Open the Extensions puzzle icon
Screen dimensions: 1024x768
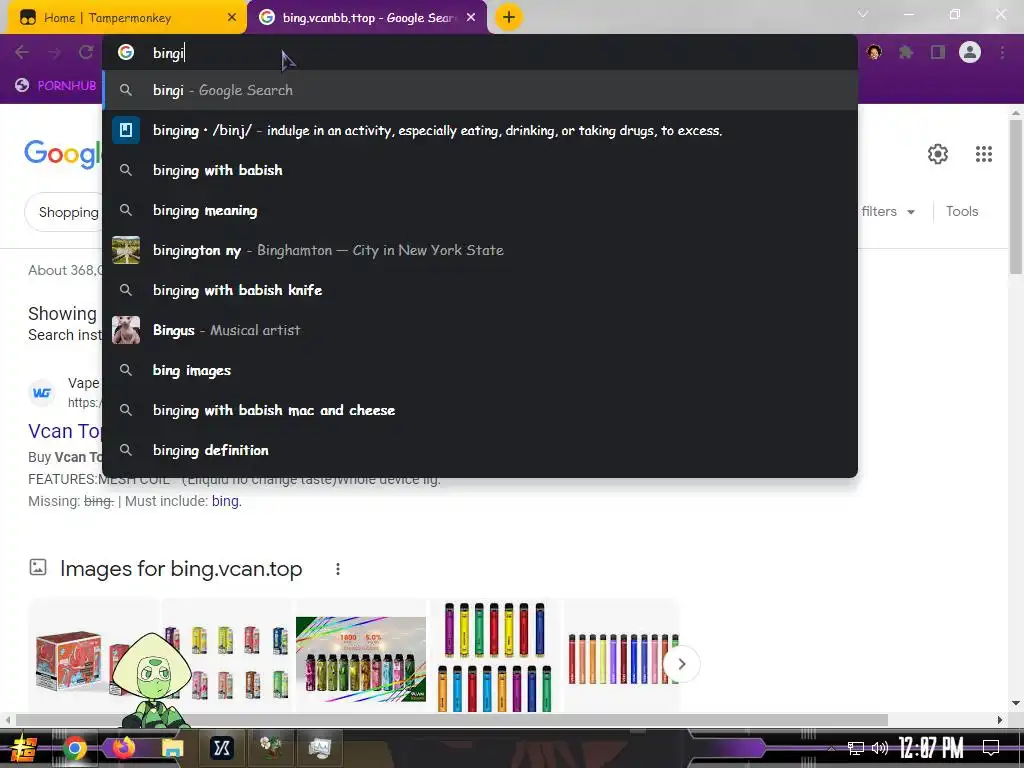pos(906,52)
